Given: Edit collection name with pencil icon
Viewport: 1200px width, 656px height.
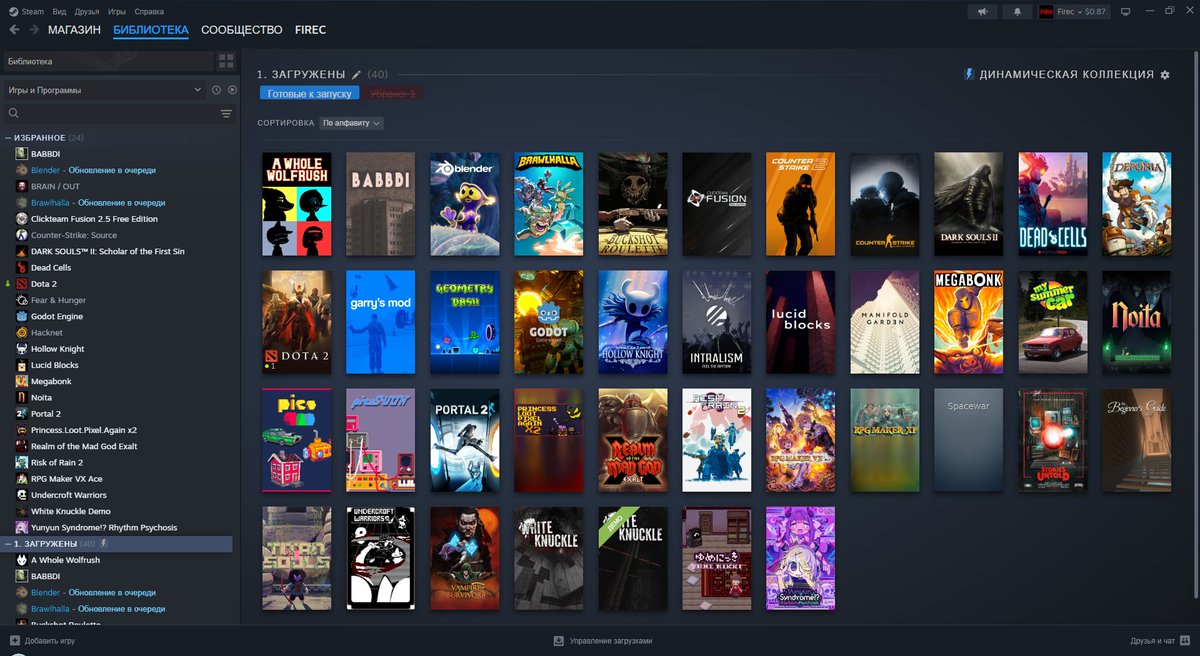Looking at the screenshot, I should [x=356, y=75].
